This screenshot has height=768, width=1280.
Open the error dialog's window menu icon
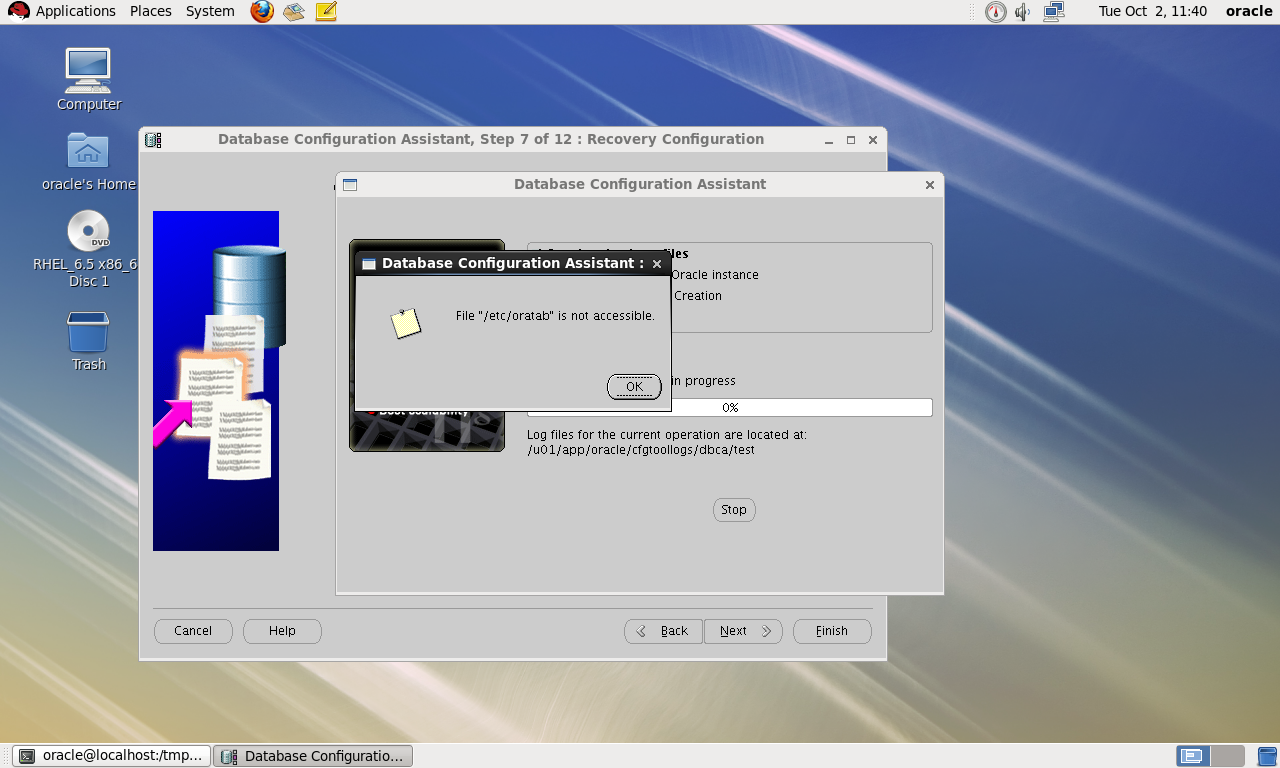(369, 264)
